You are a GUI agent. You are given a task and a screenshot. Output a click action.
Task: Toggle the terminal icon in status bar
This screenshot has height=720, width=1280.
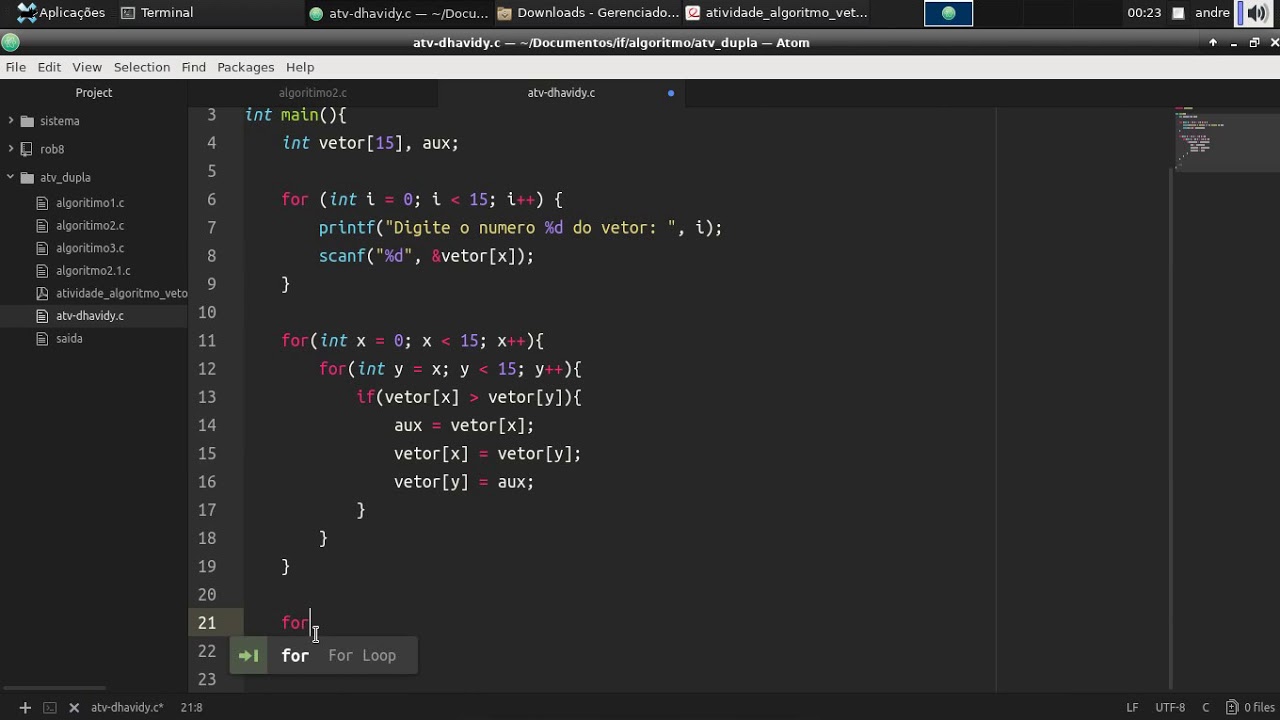(50, 707)
